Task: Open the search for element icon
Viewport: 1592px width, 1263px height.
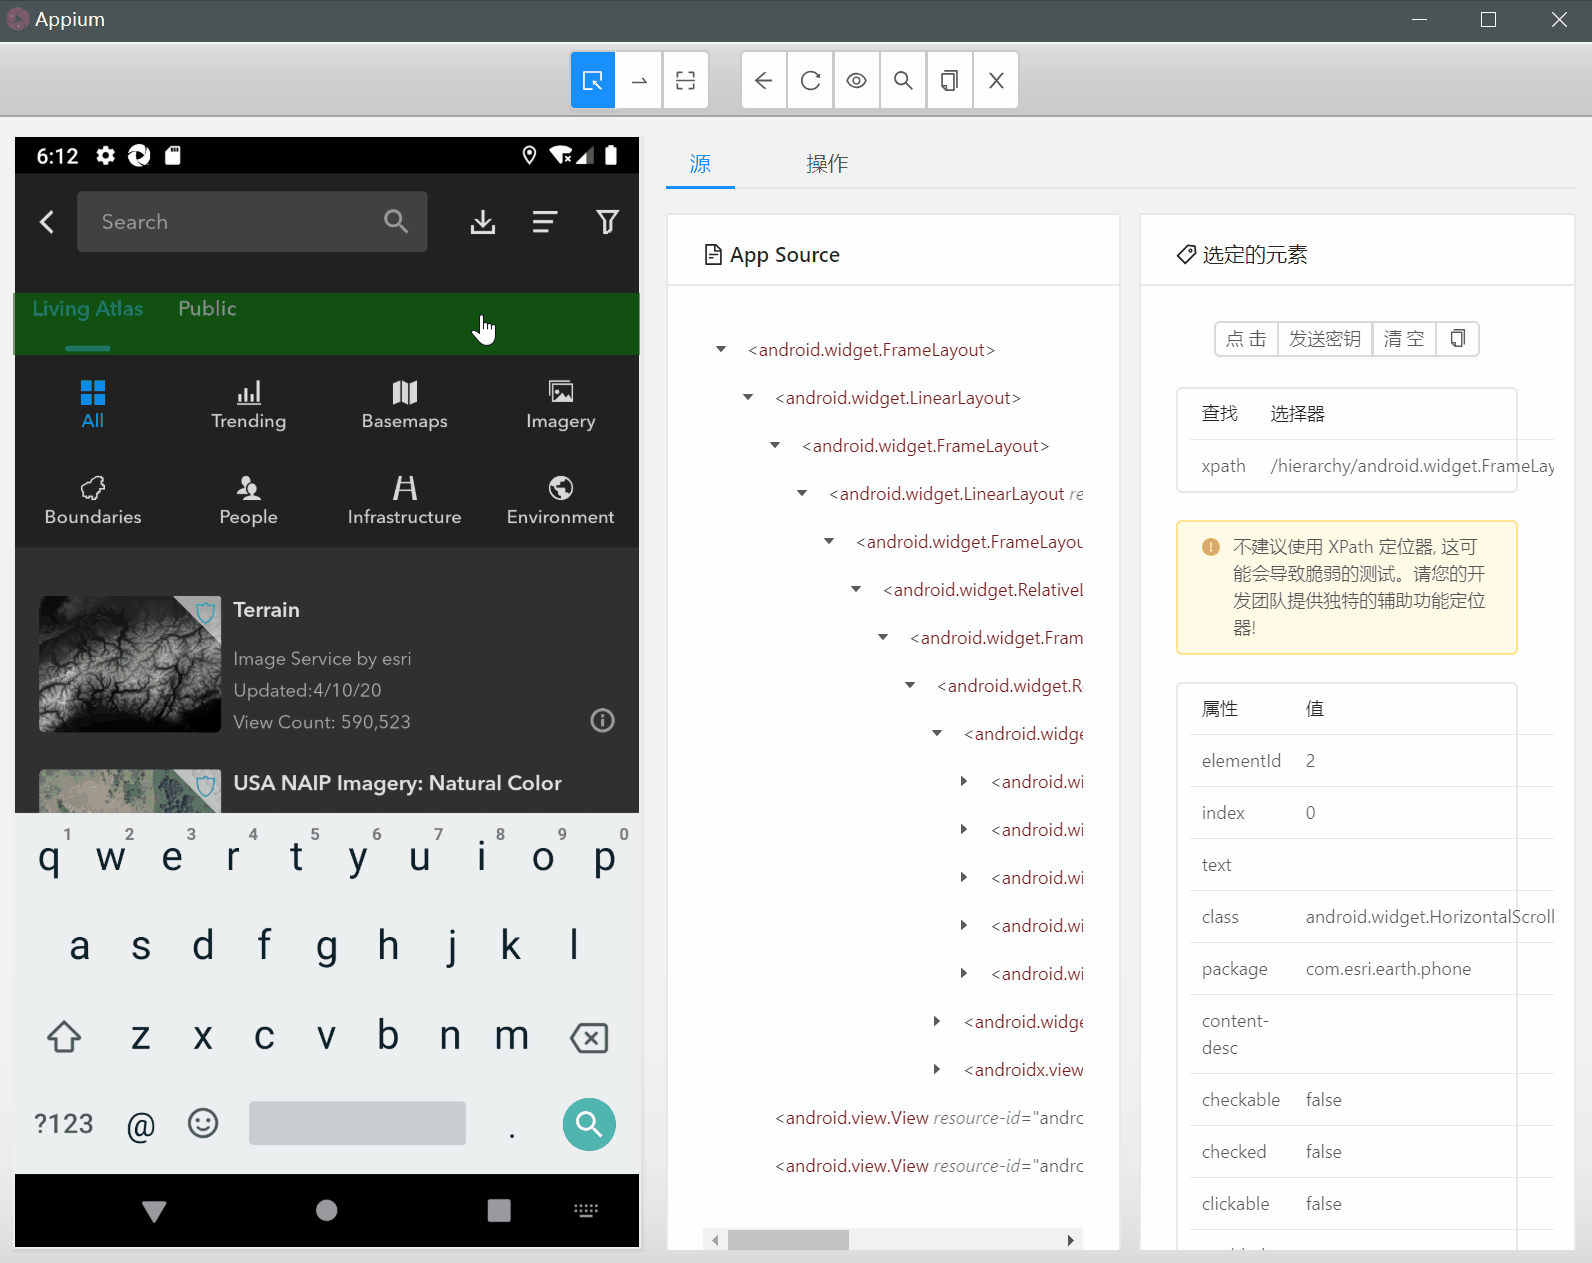Action: (x=903, y=80)
